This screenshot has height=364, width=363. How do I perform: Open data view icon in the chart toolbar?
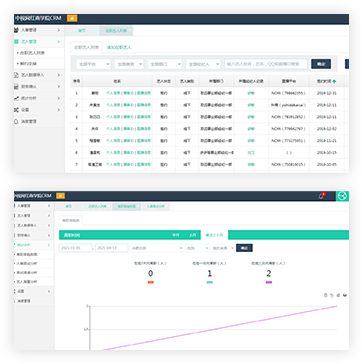click(x=326, y=295)
